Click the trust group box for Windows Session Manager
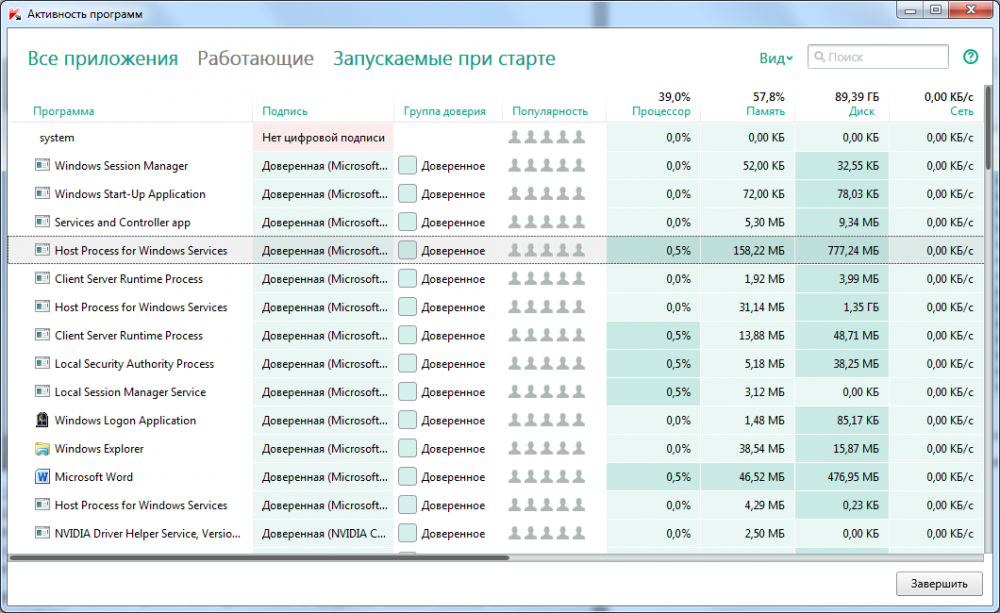This screenshot has width=1000, height=613. (x=407, y=166)
